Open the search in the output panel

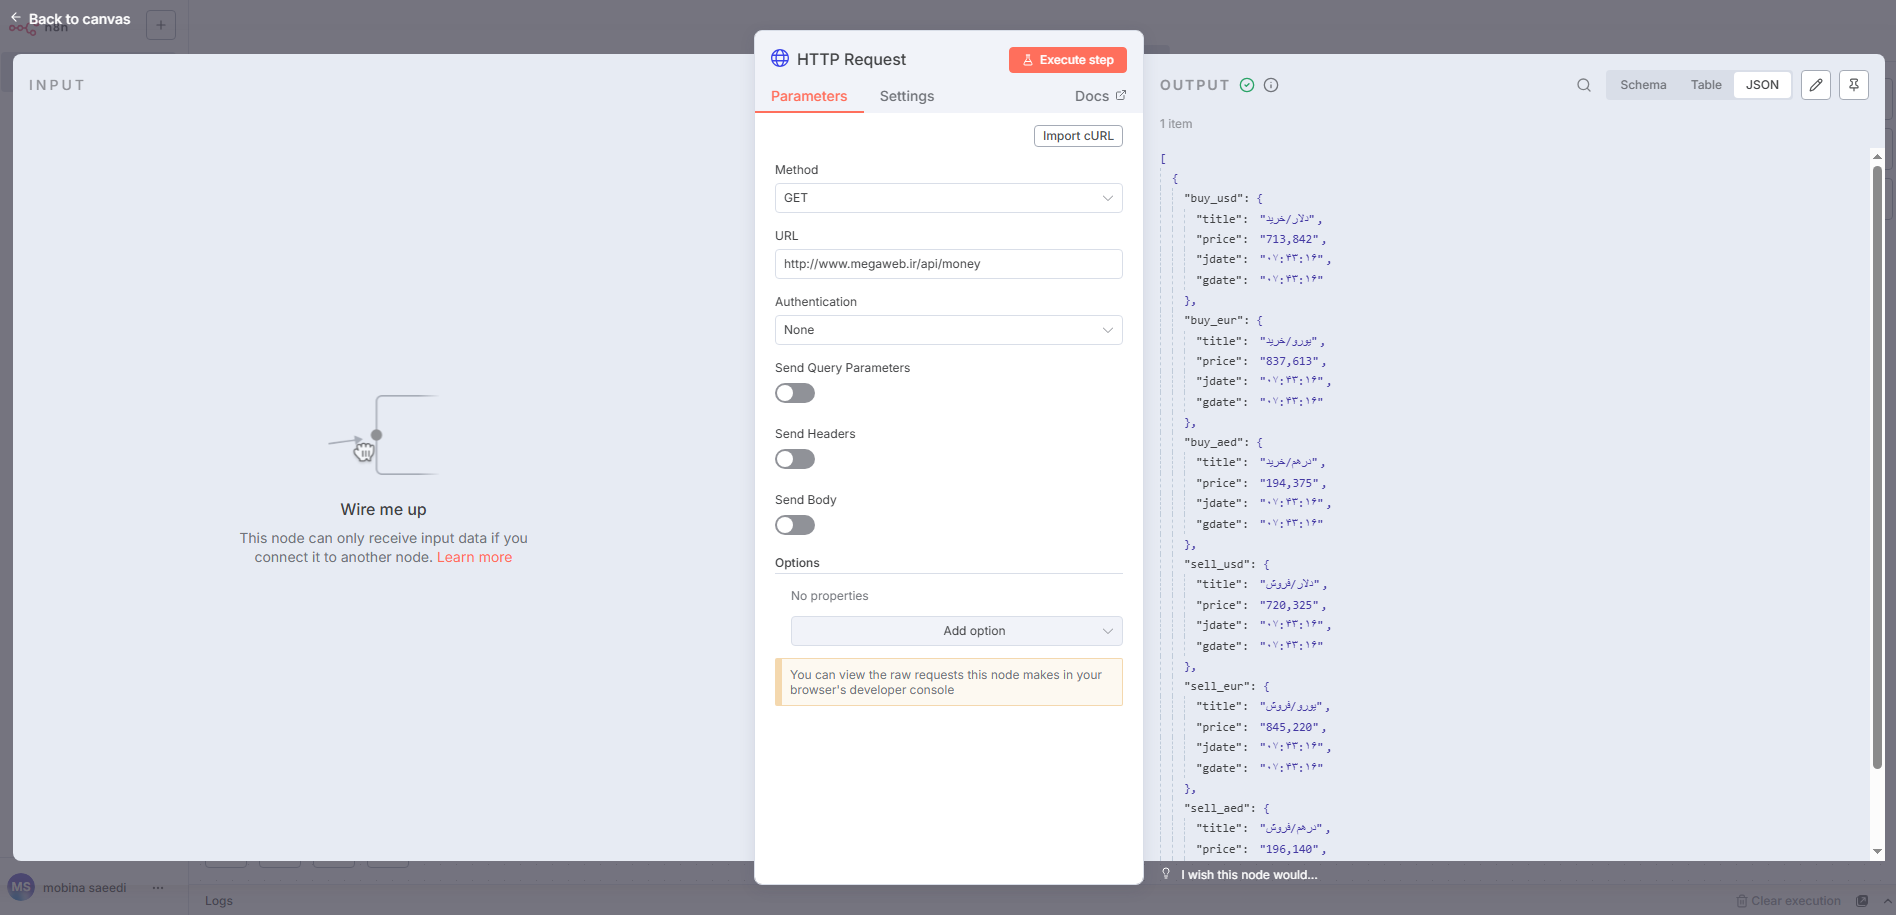tap(1583, 85)
